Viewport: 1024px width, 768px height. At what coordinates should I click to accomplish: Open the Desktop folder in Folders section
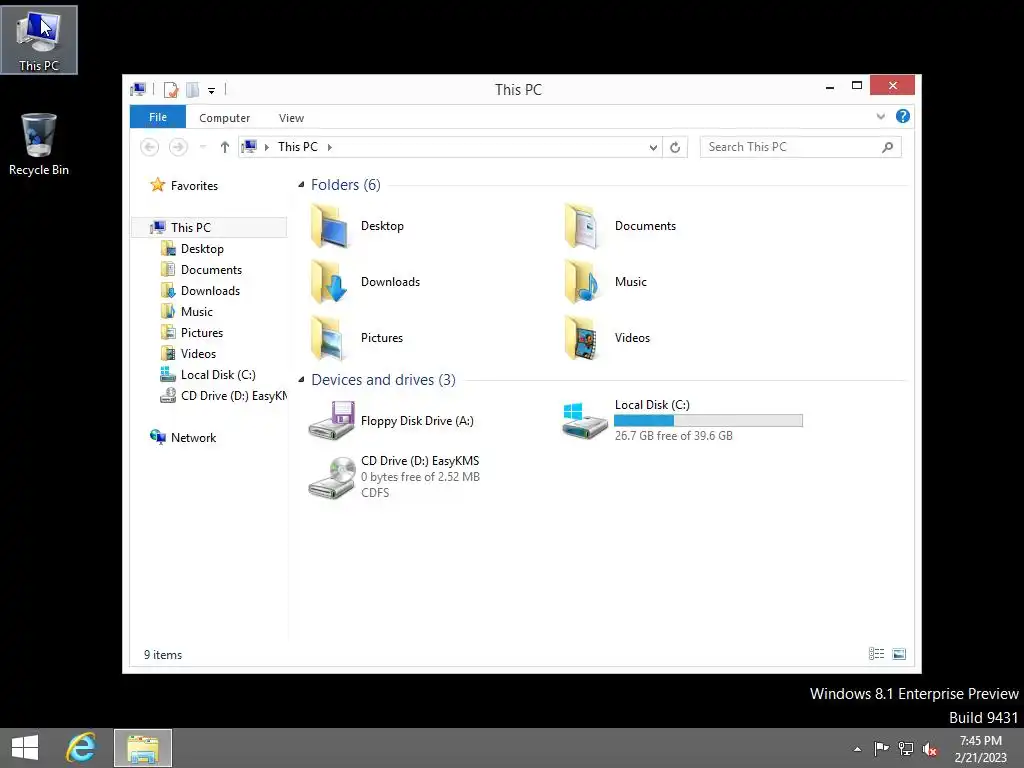coord(357,226)
